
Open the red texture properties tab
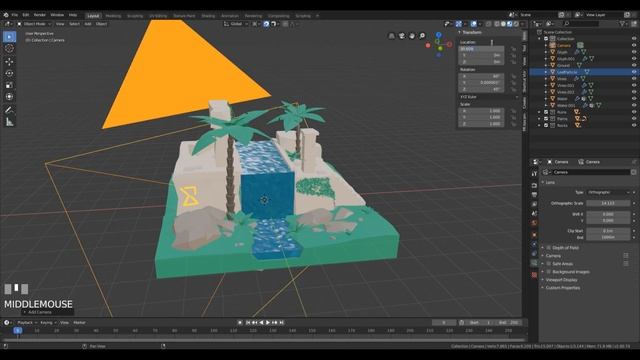click(534, 275)
